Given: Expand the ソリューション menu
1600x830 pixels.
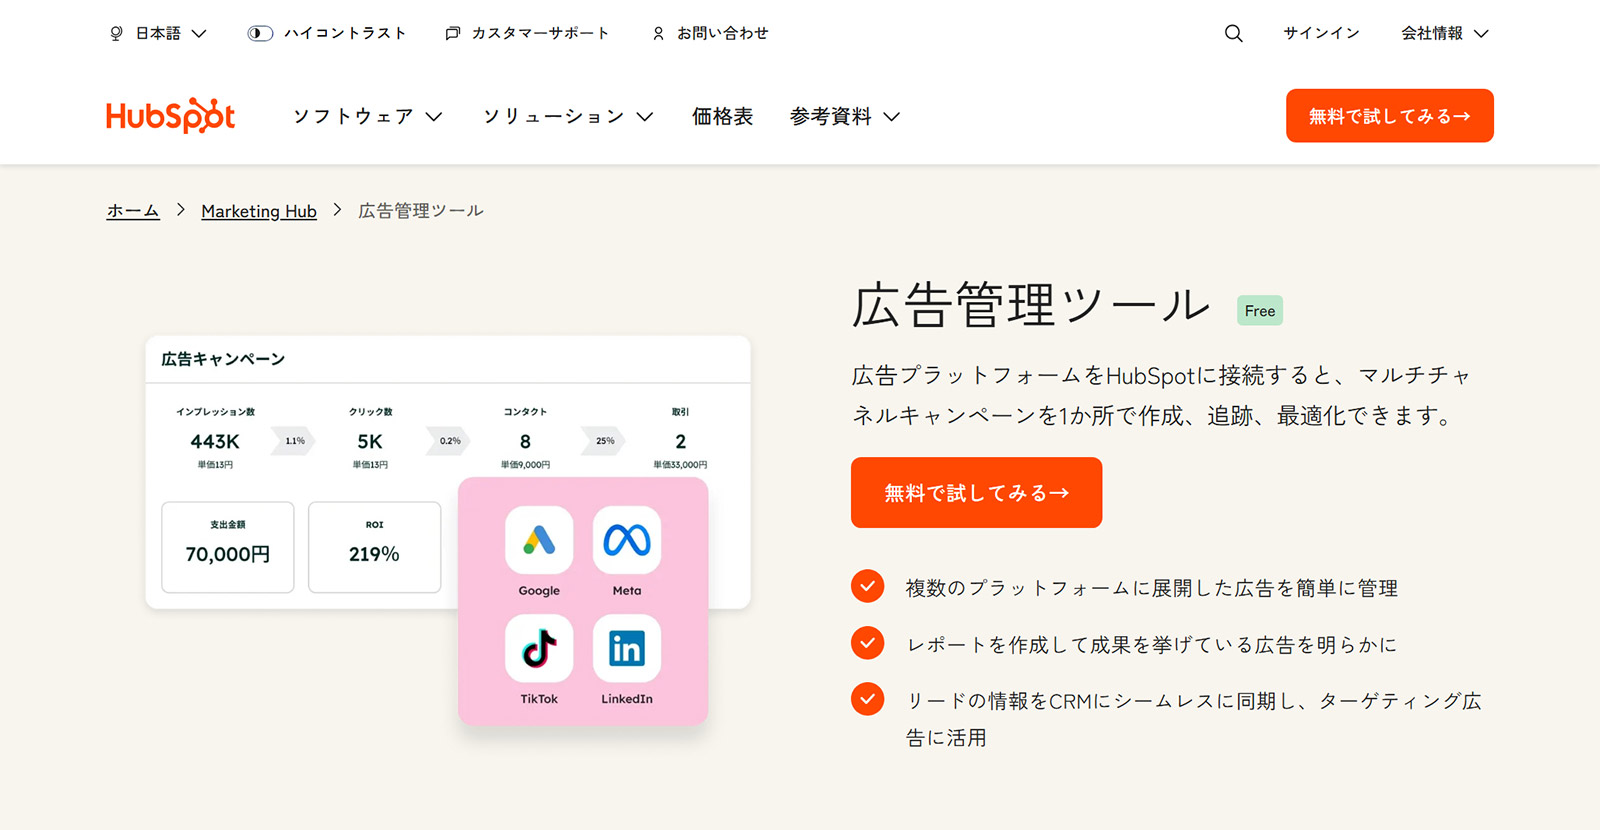Looking at the screenshot, I should tap(568, 116).
